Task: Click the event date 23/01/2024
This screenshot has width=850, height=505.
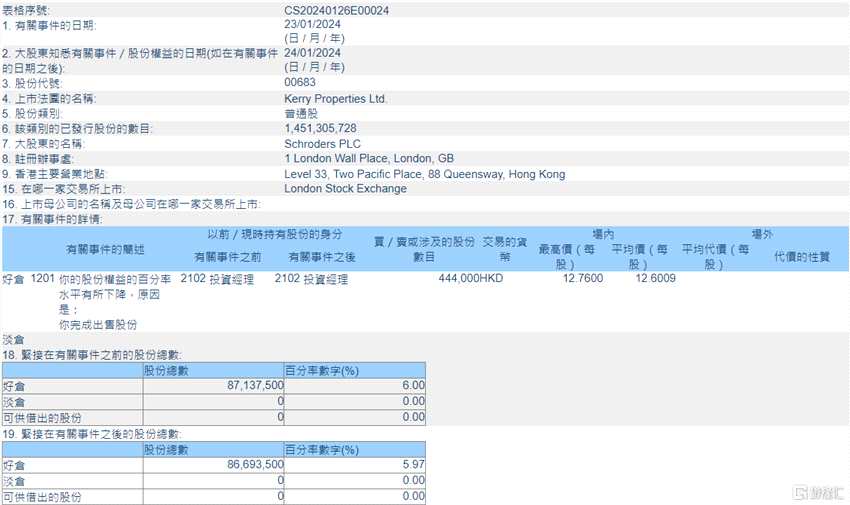Action: [312, 24]
